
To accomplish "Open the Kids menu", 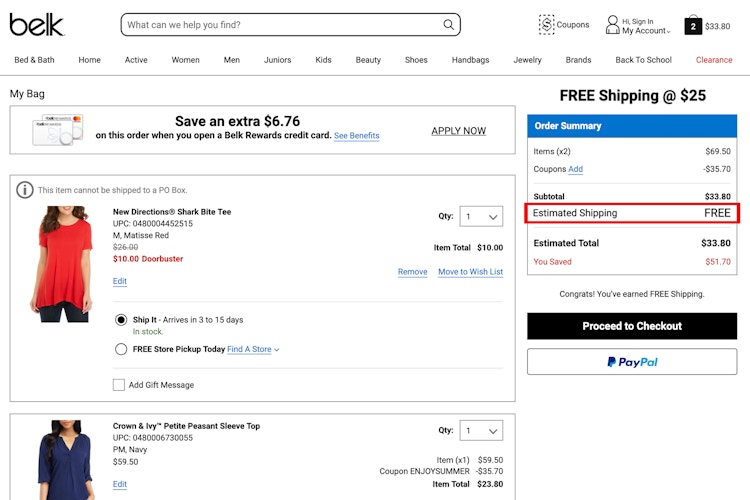I will (323, 60).
